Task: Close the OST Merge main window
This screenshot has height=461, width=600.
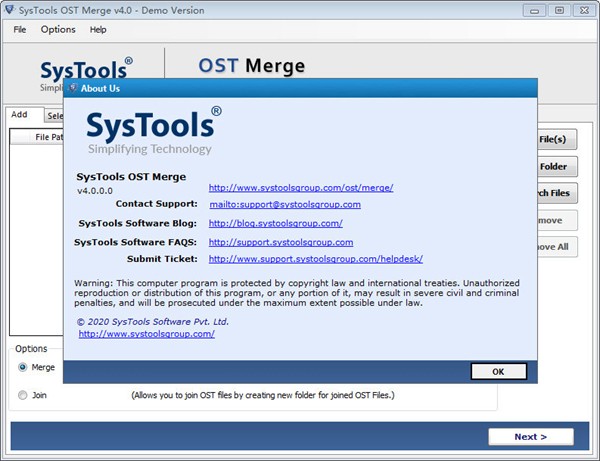Action: [x=584, y=10]
